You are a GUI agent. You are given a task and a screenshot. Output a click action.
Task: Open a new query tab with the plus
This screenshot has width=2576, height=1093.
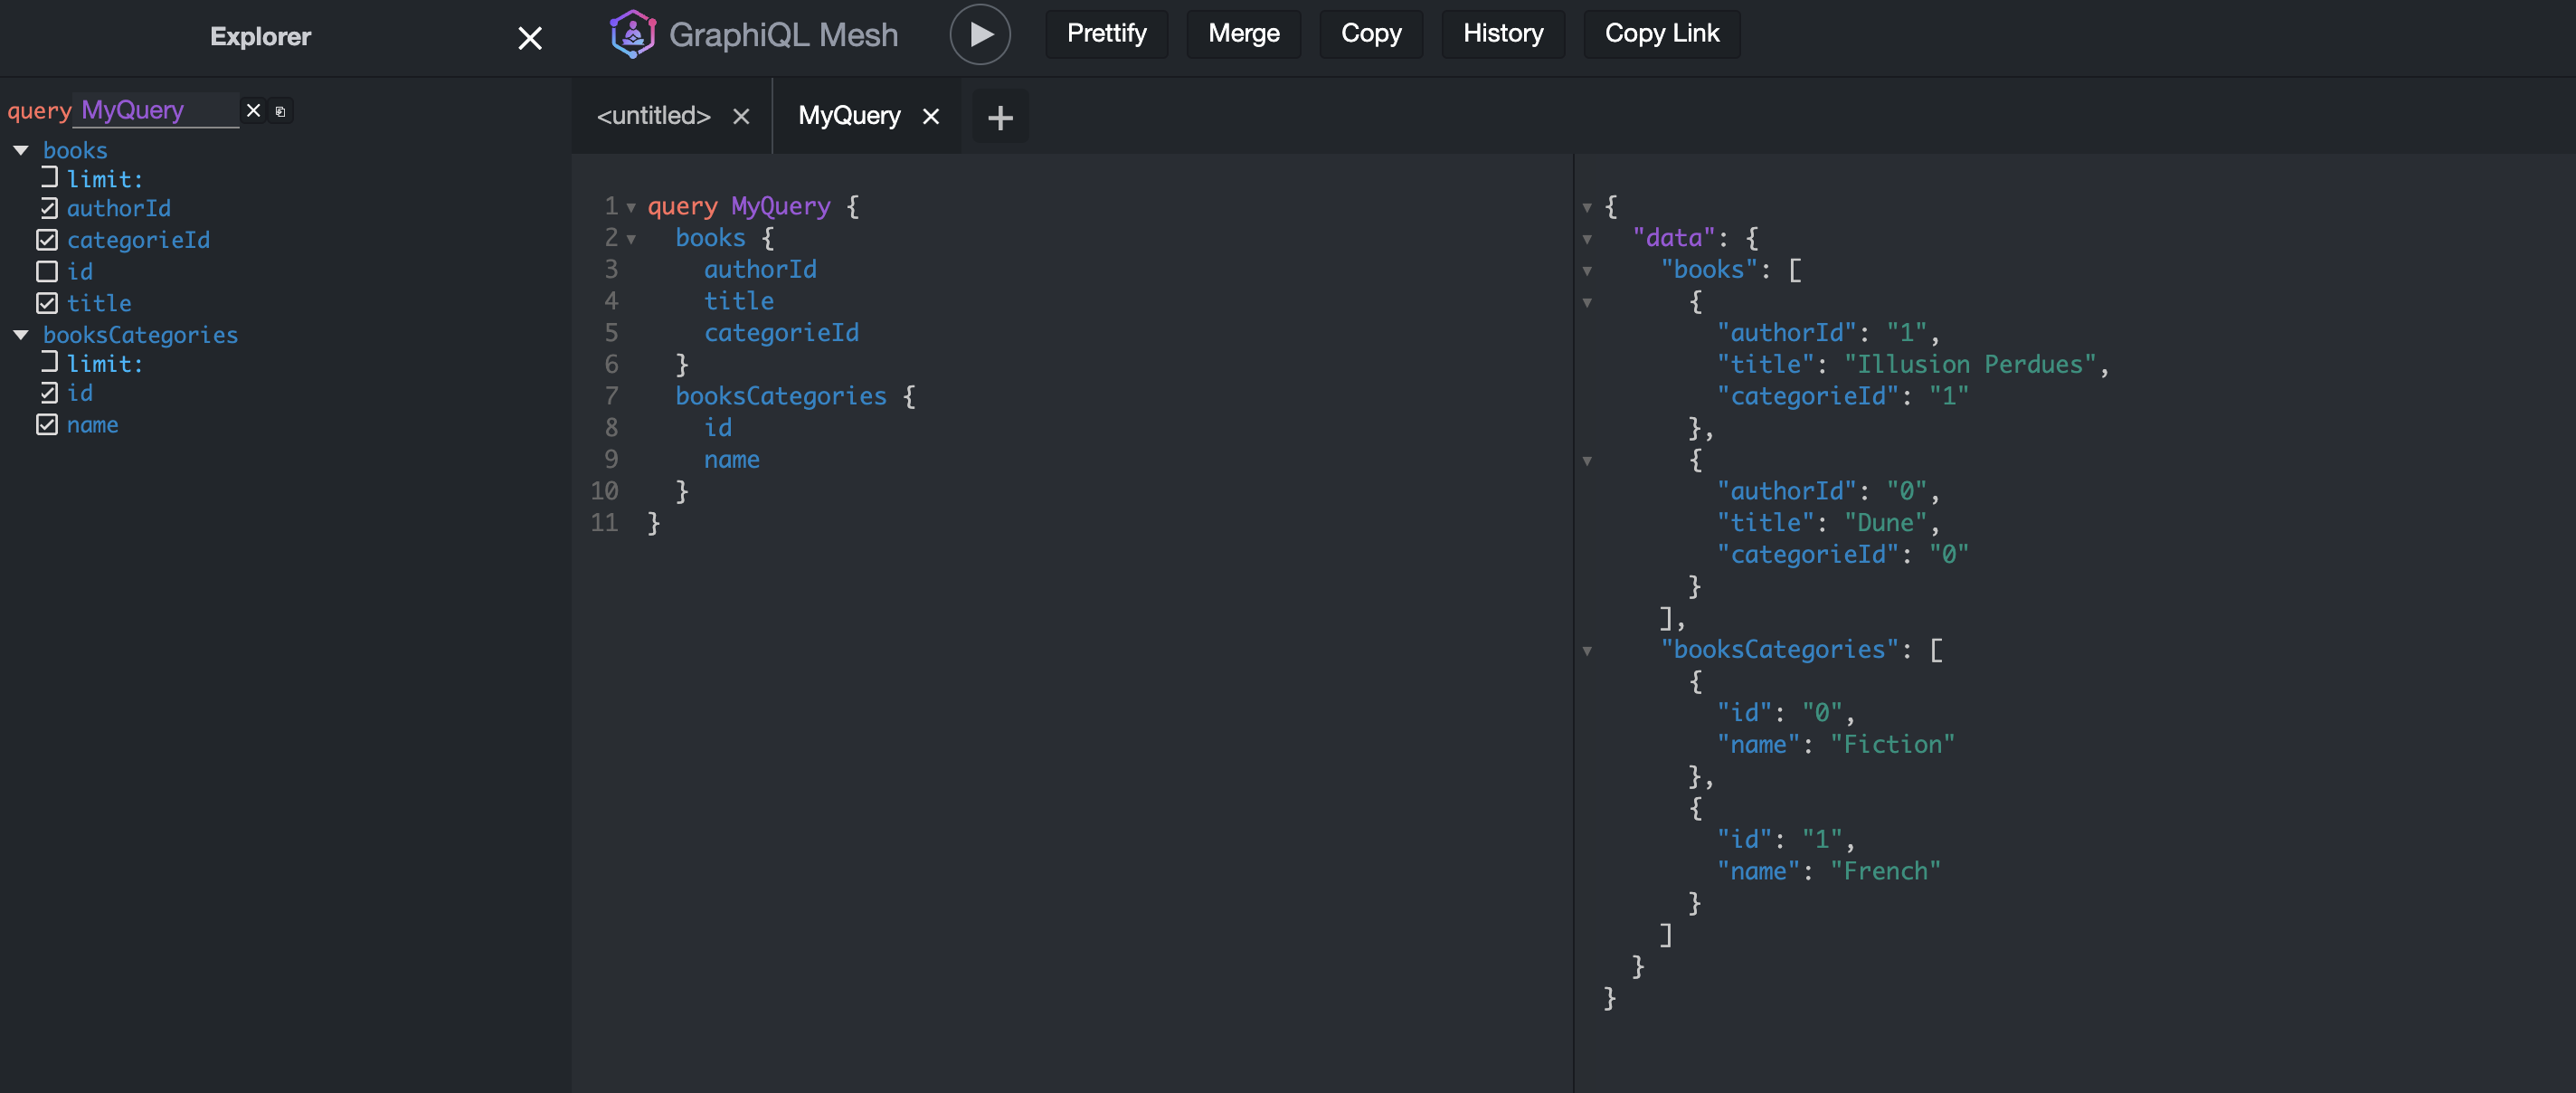click(999, 116)
